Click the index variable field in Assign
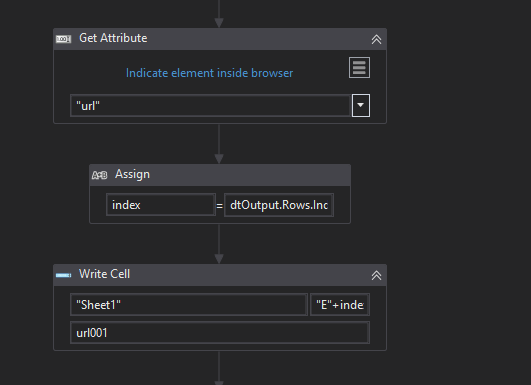The height and width of the screenshot is (385, 531). [x=161, y=205]
